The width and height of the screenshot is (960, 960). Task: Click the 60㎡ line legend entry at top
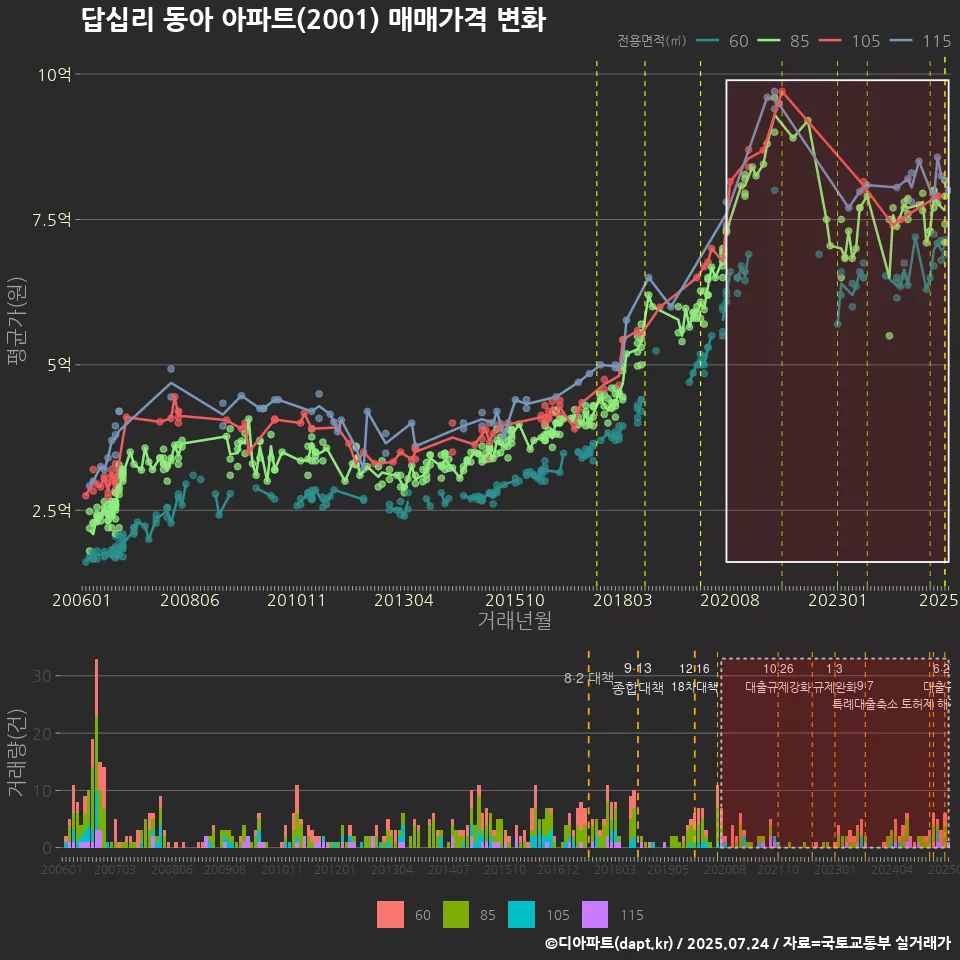[x=722, y=41]
